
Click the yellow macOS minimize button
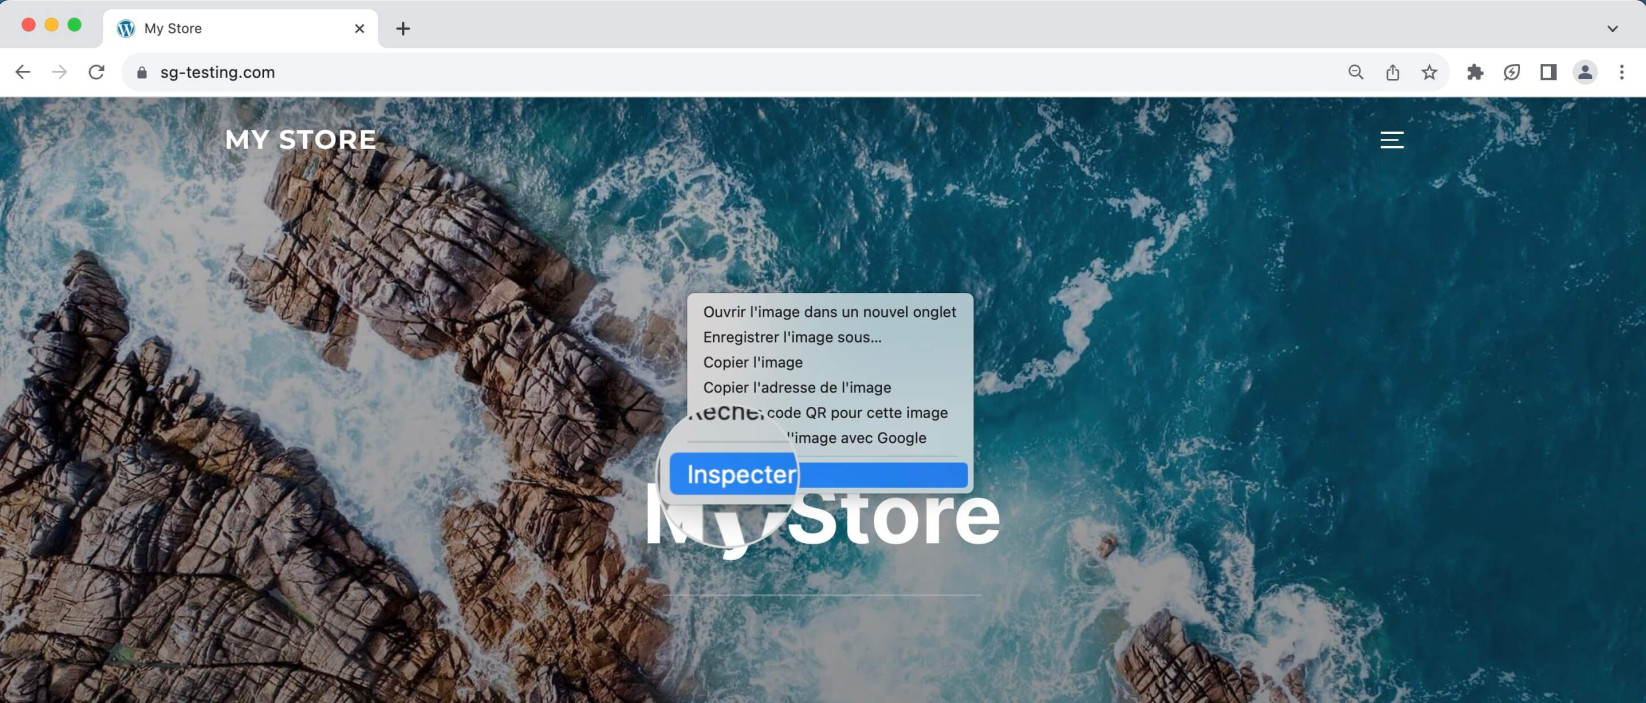(51, 25)
